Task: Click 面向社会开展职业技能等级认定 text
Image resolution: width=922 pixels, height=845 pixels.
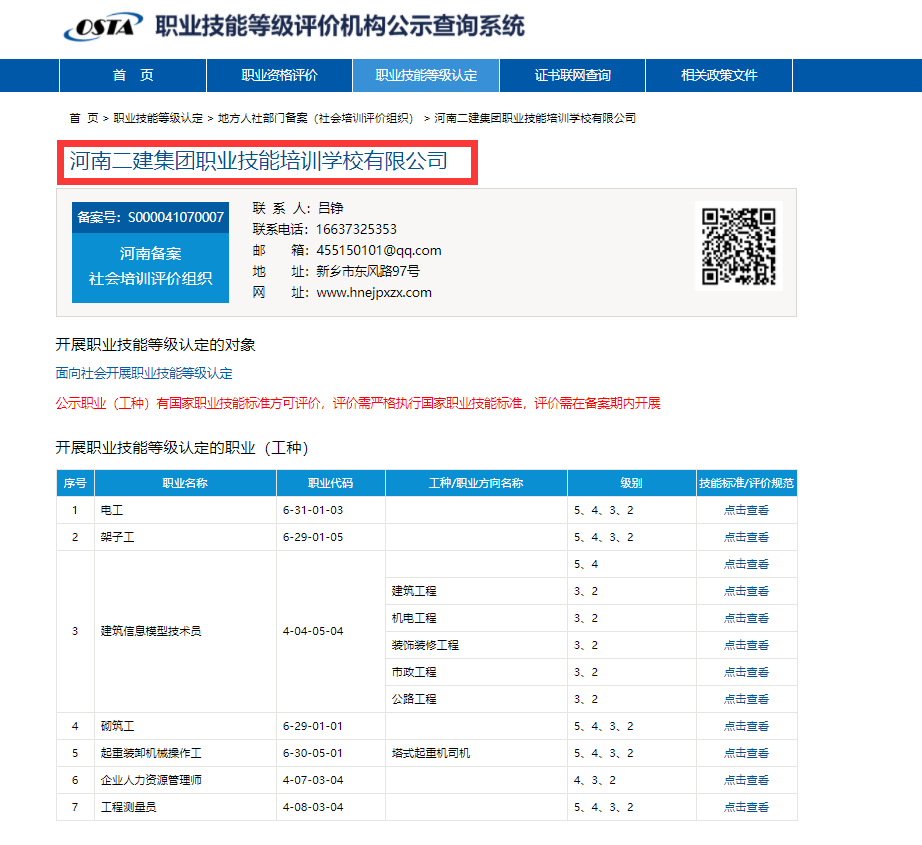Action: (x=144, y=373)
